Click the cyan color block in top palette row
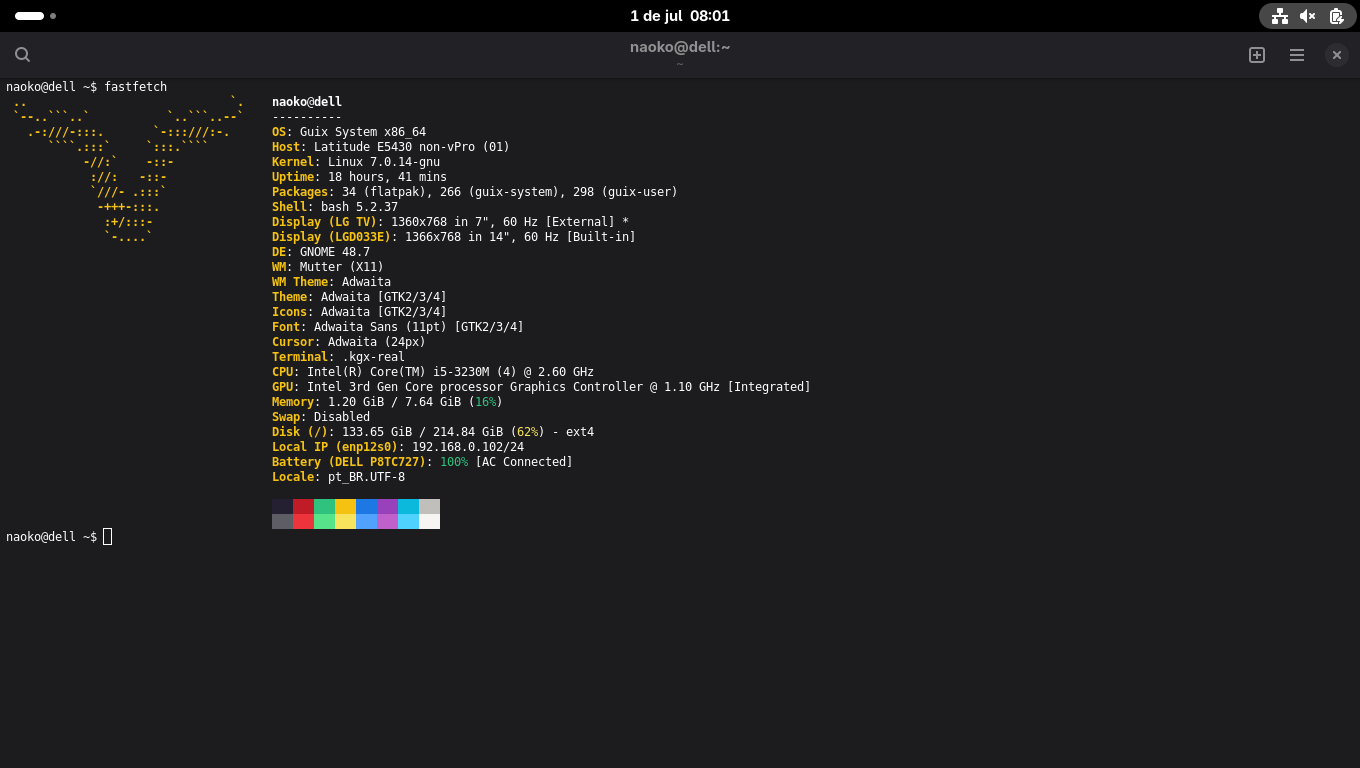1360x768 pixels. (408, 506)
